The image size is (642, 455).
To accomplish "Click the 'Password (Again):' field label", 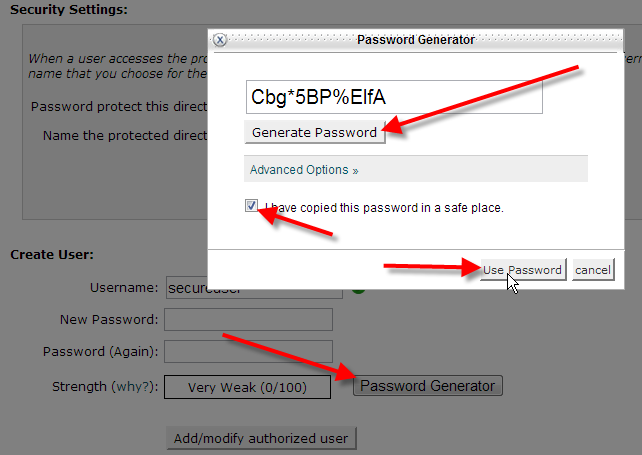I will tap(100, 351).
